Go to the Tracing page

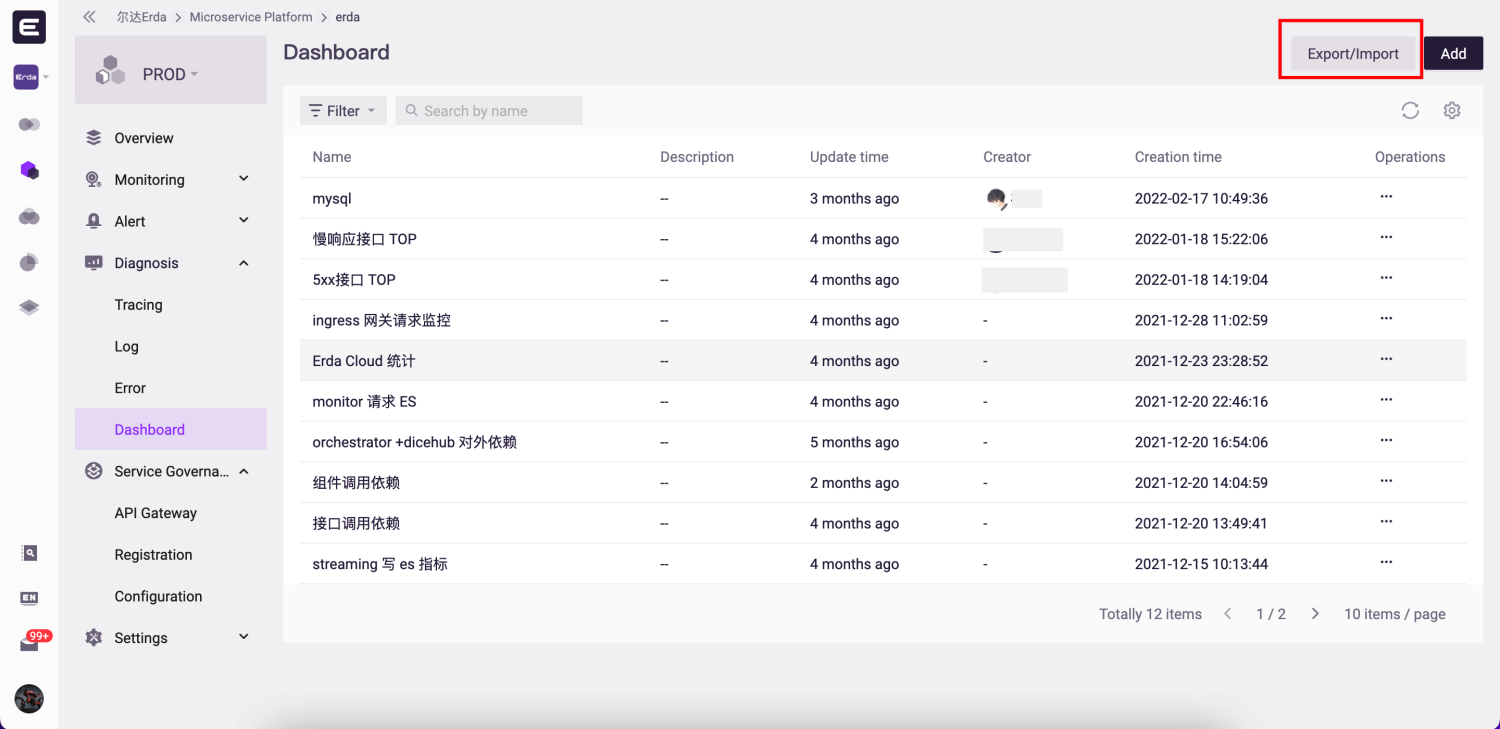pos(138,305)
